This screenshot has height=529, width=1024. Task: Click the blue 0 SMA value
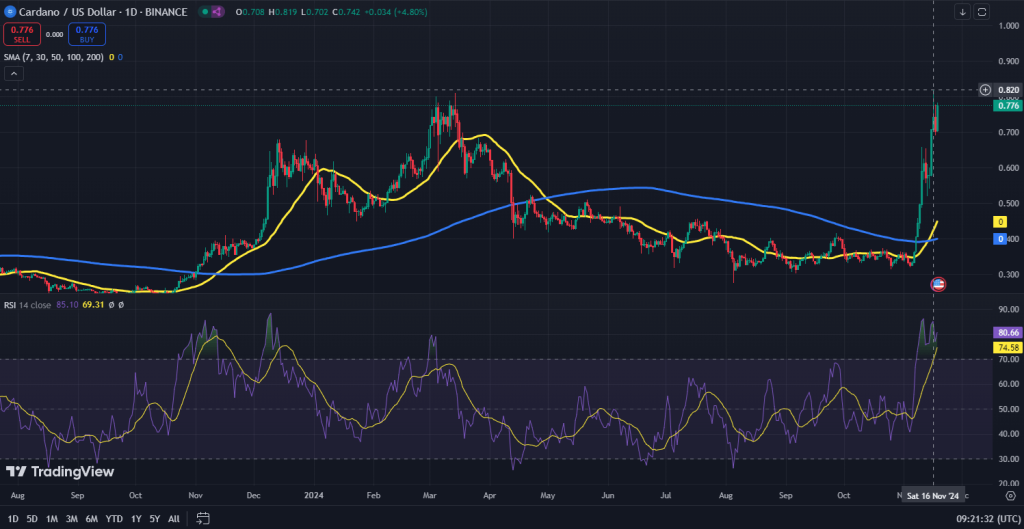point(120,57)
